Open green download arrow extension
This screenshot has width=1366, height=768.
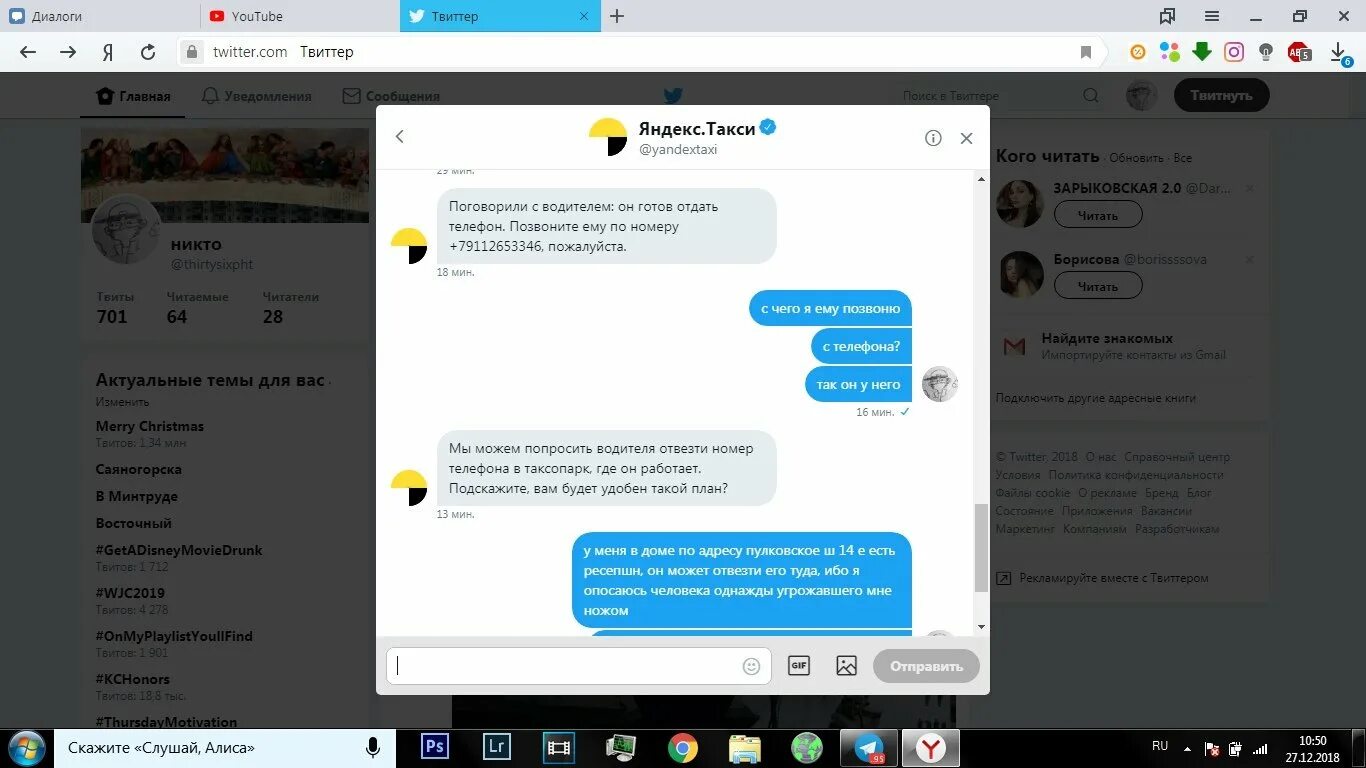[1202, 52]
